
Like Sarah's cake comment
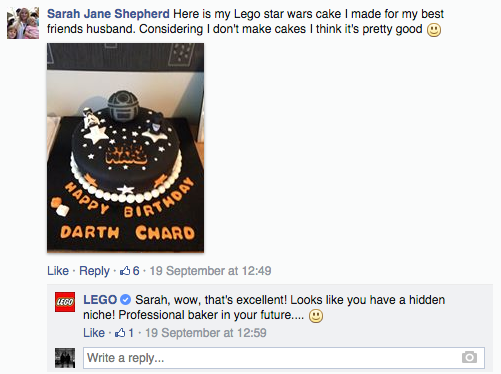[58, 271]
